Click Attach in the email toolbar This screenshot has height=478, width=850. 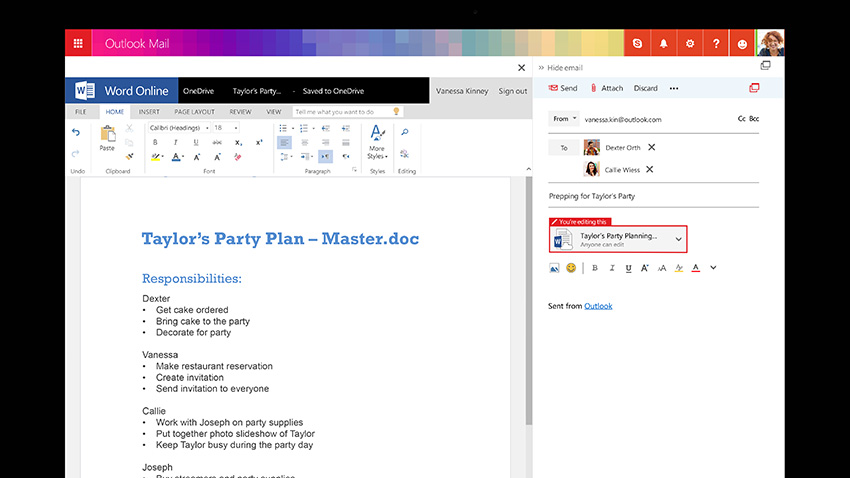tap(607, 88)
